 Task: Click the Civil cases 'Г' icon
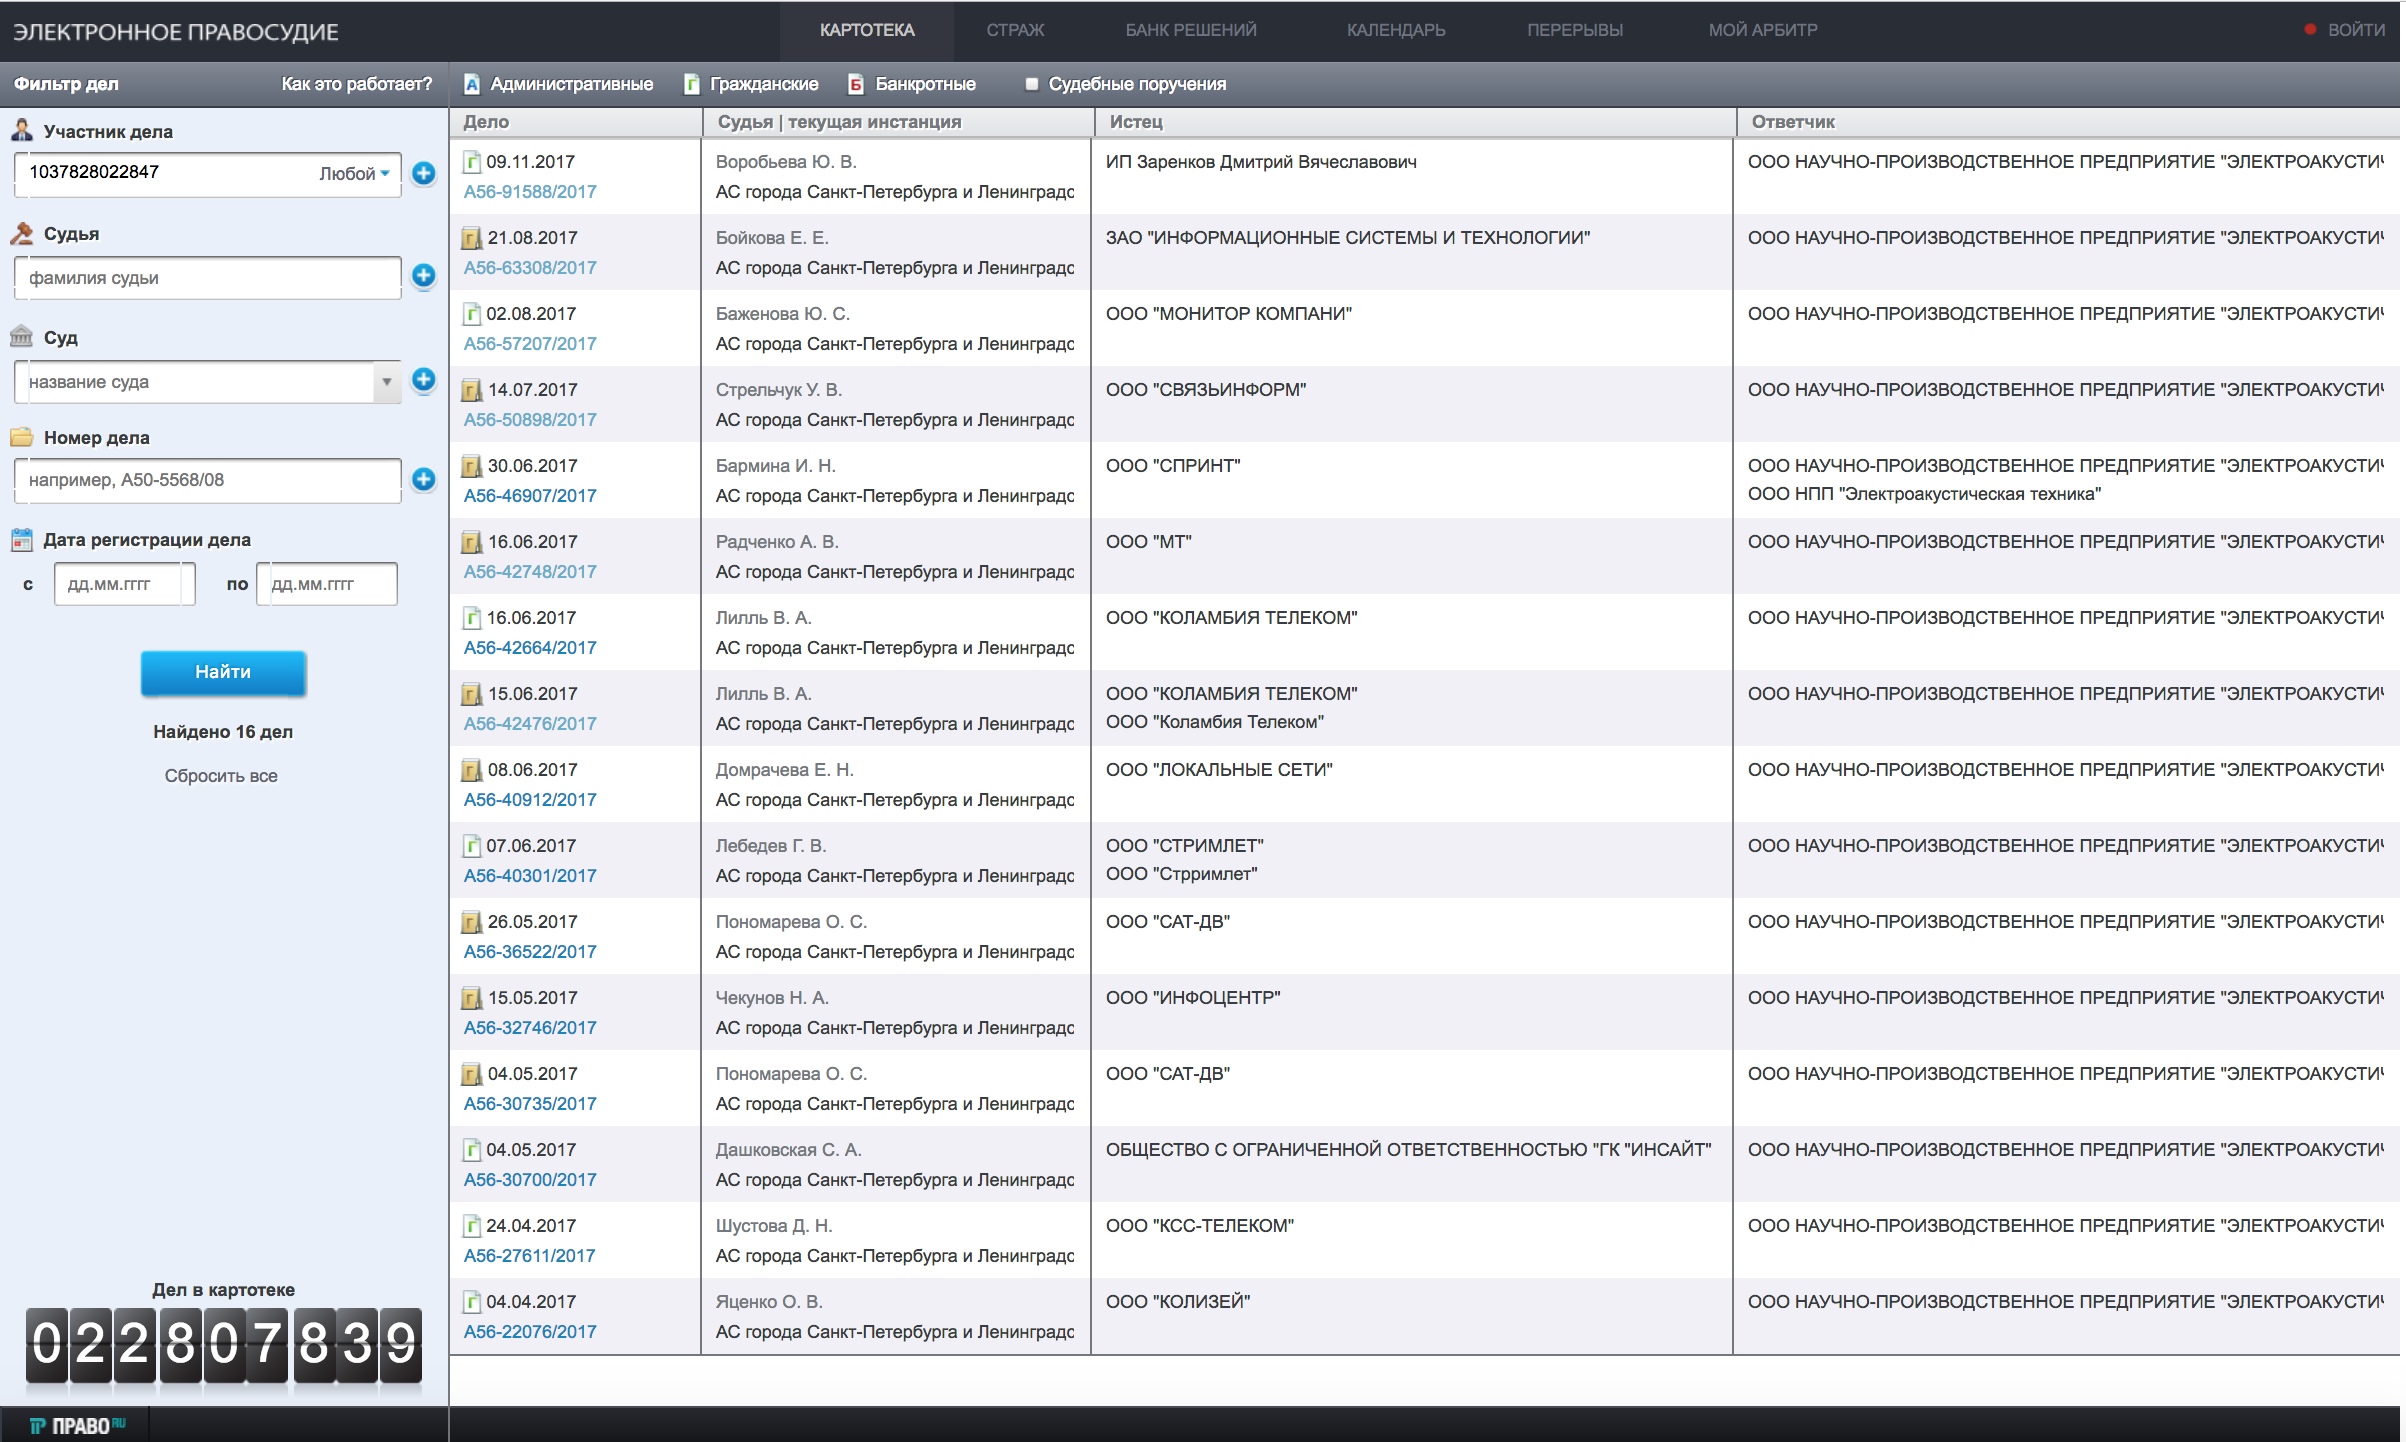[691, 84]
